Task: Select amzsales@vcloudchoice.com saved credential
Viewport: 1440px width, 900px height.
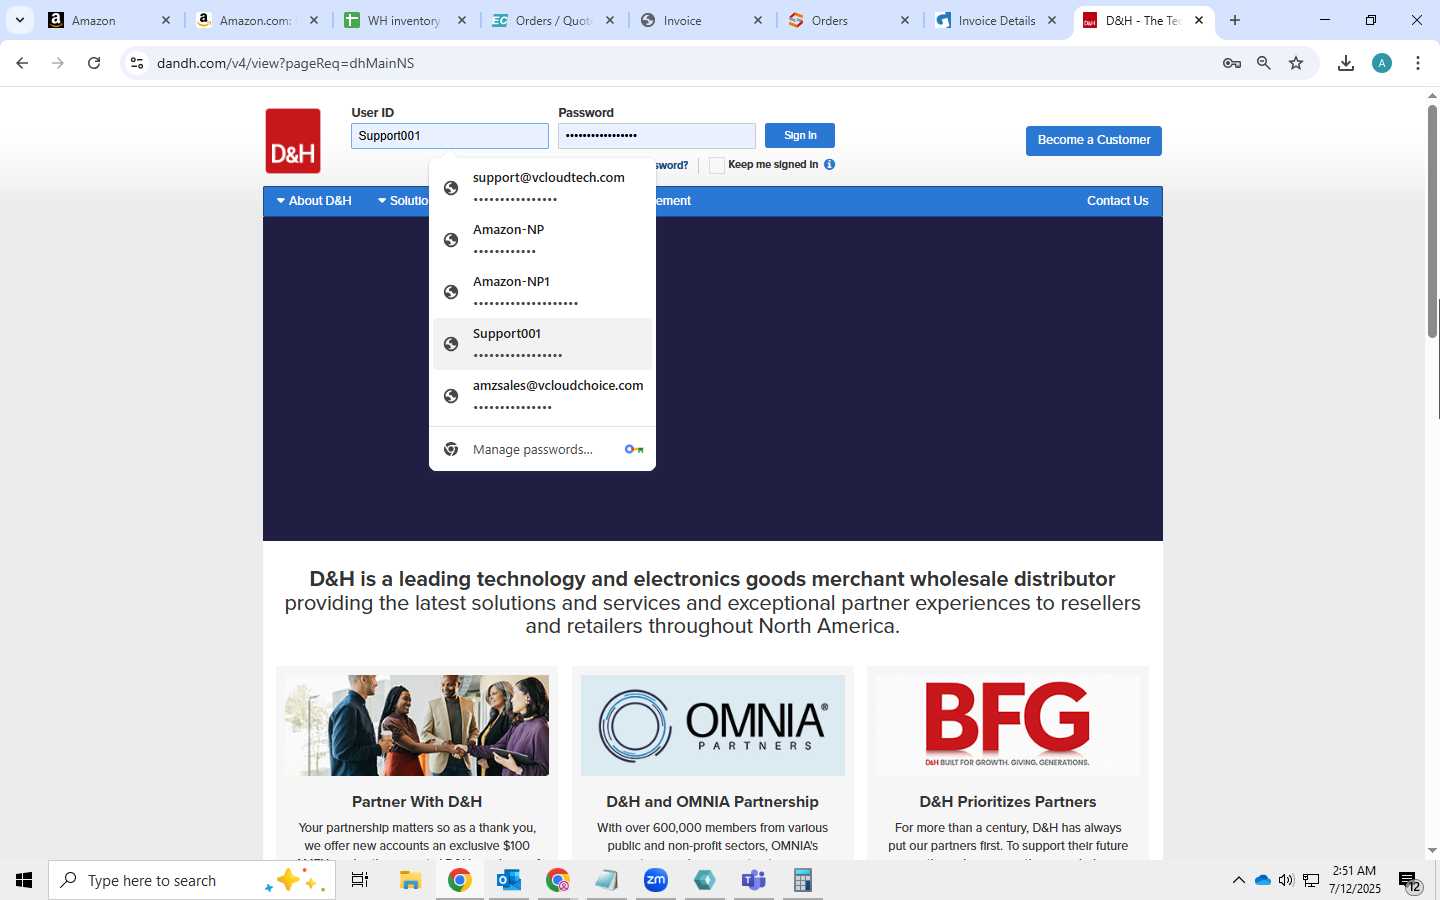Action: (542, 396)
